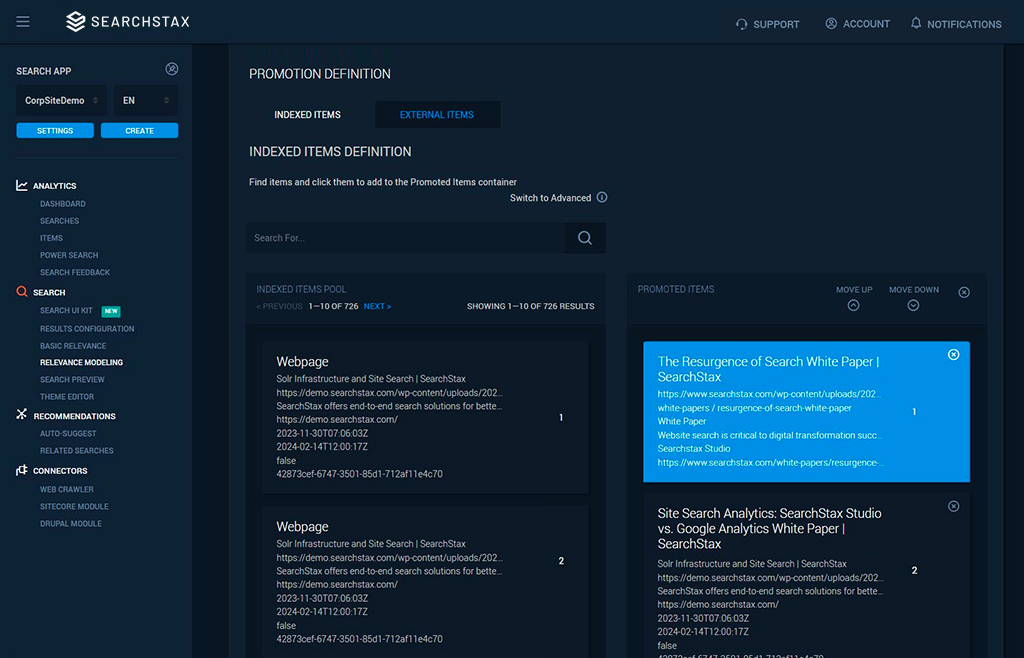Select the Indexed Items tab
The height and width of the screenshot is (658, 1024).
pyautogui.click(x=308, y=115)
